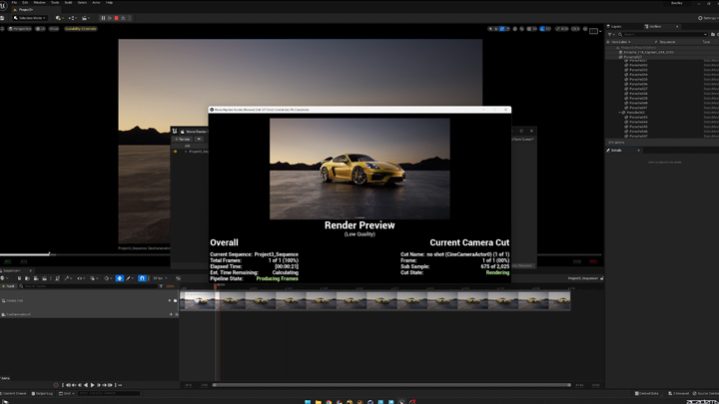Open Derived Data in status bar
This screenshot has width=719, height=404.
coord(647,393)
